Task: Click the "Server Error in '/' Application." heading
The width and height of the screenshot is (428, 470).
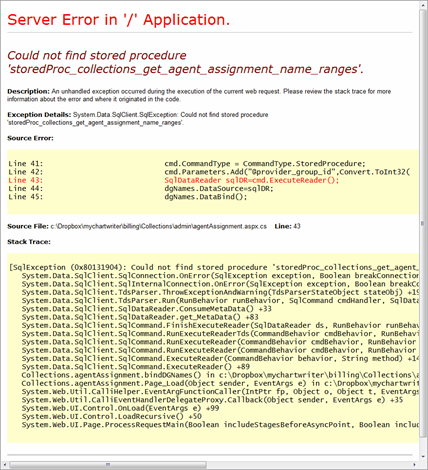Action: [x=119, y=20]
